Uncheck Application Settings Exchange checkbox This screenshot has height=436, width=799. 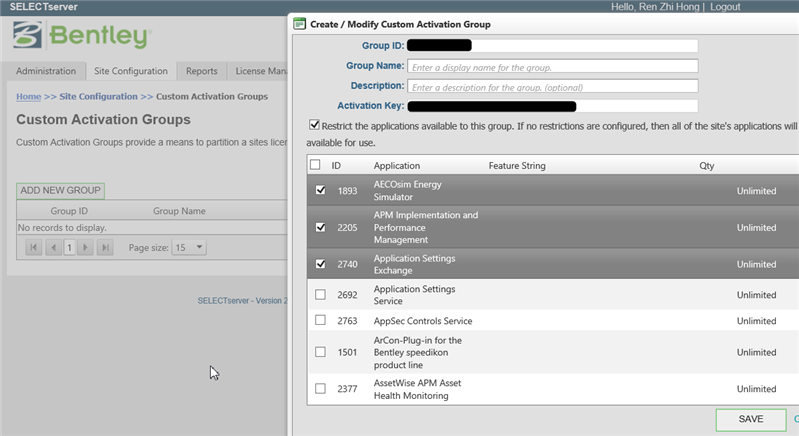click(x=320, y=265)
